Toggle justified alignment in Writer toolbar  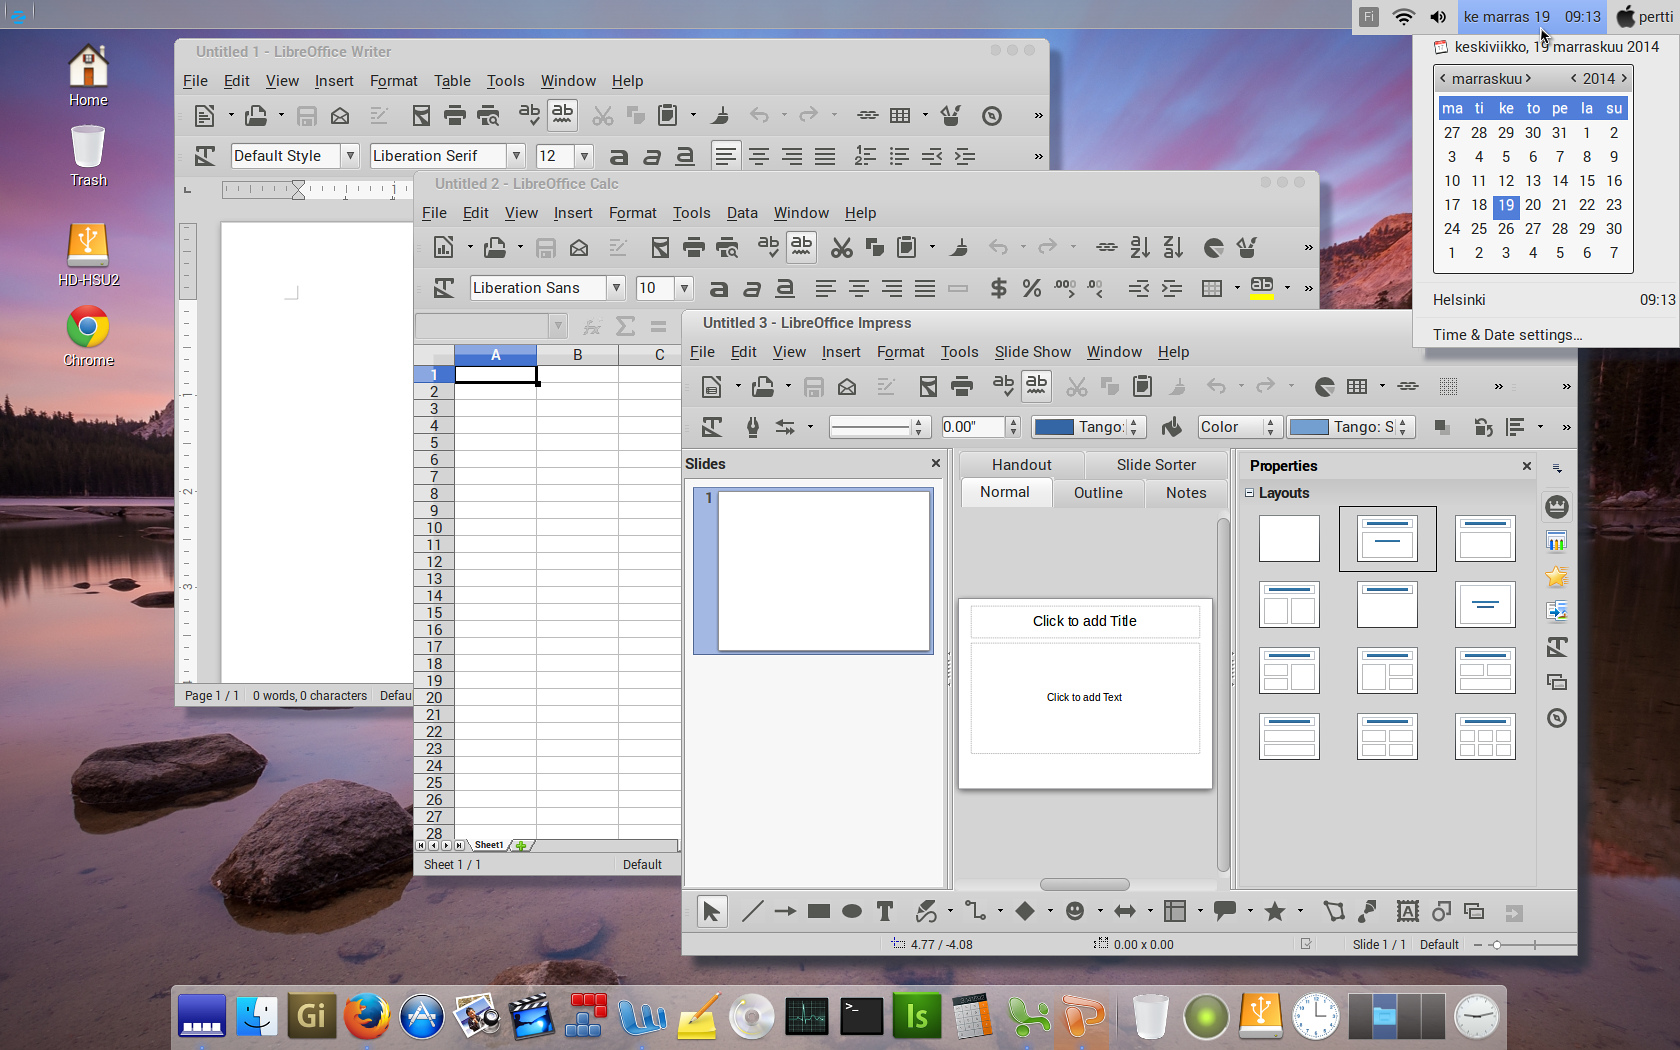tap(825, 156)
